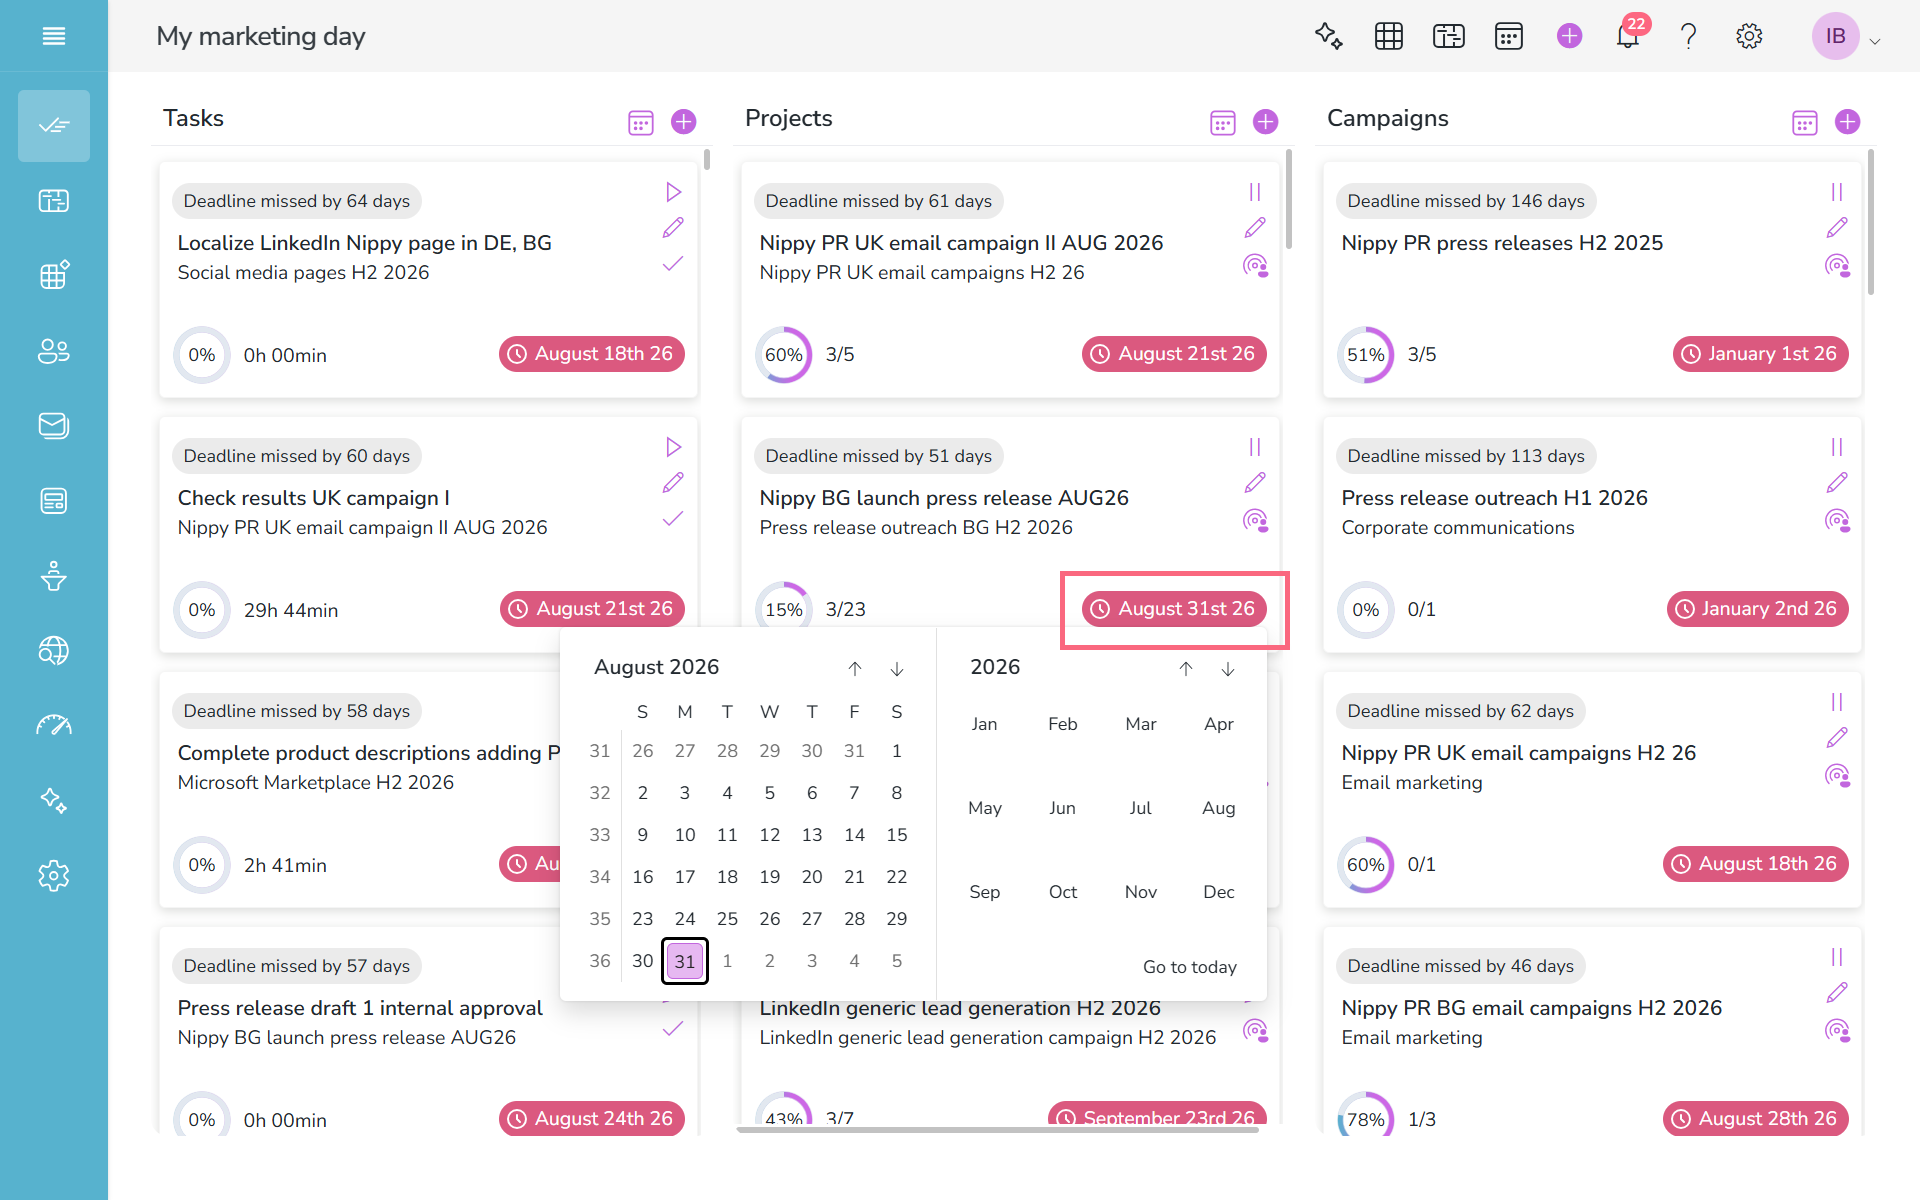This screenshot has height=1200, width=1920.
Task: Select Sep in the month picker
Action: pos(985,892)
